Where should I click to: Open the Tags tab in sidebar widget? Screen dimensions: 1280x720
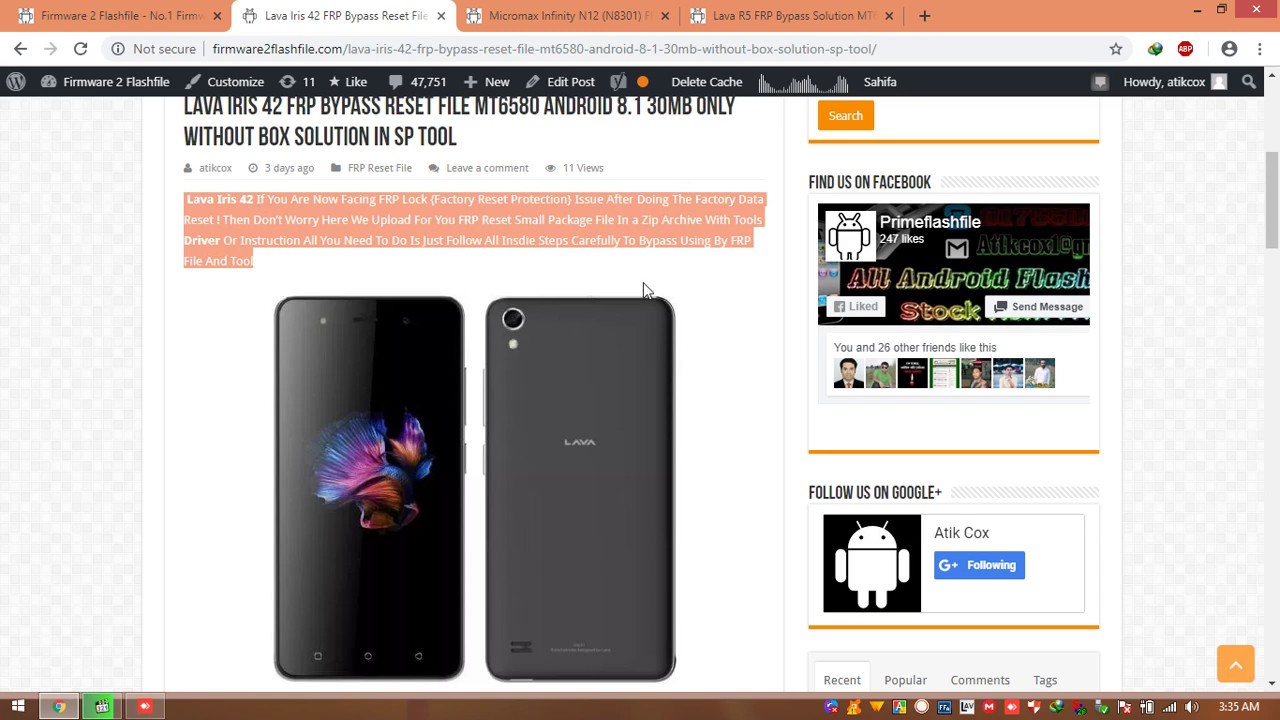click(1045, 680)
